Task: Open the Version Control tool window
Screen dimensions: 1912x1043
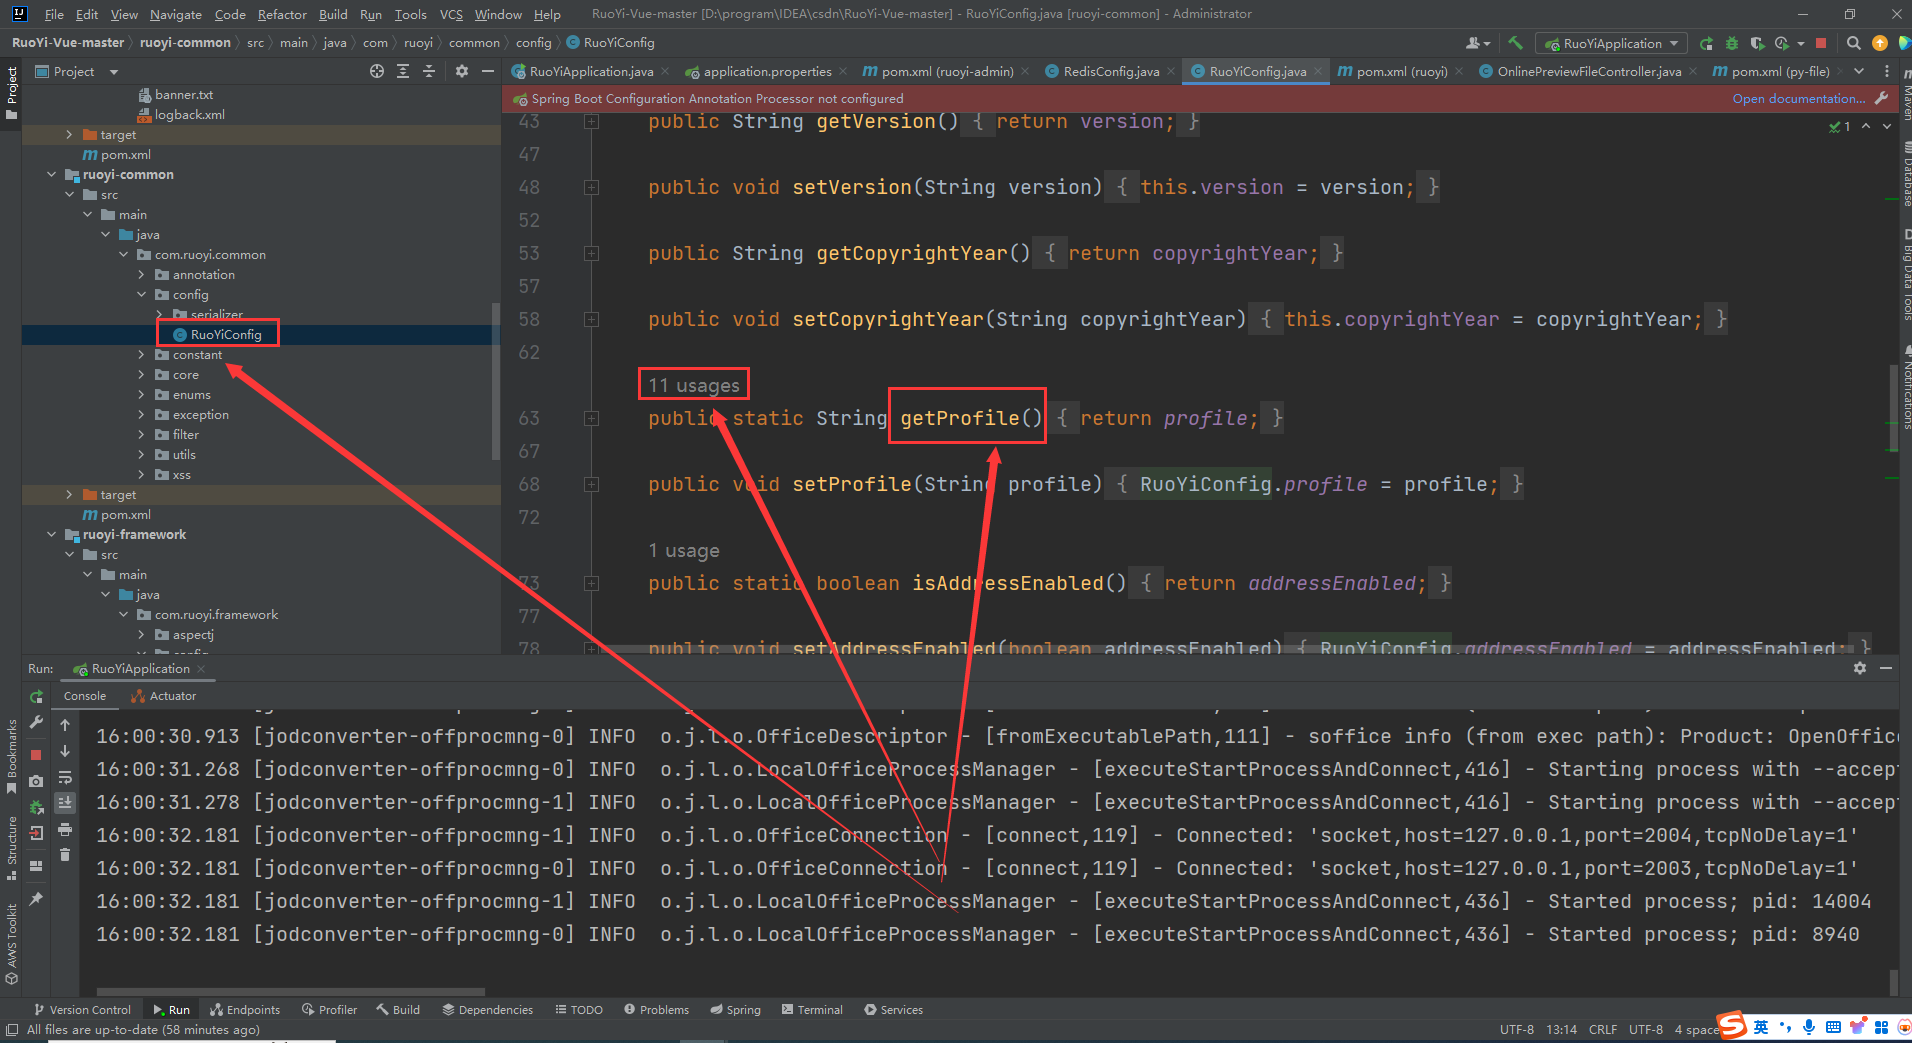Action: [82, 1010]
